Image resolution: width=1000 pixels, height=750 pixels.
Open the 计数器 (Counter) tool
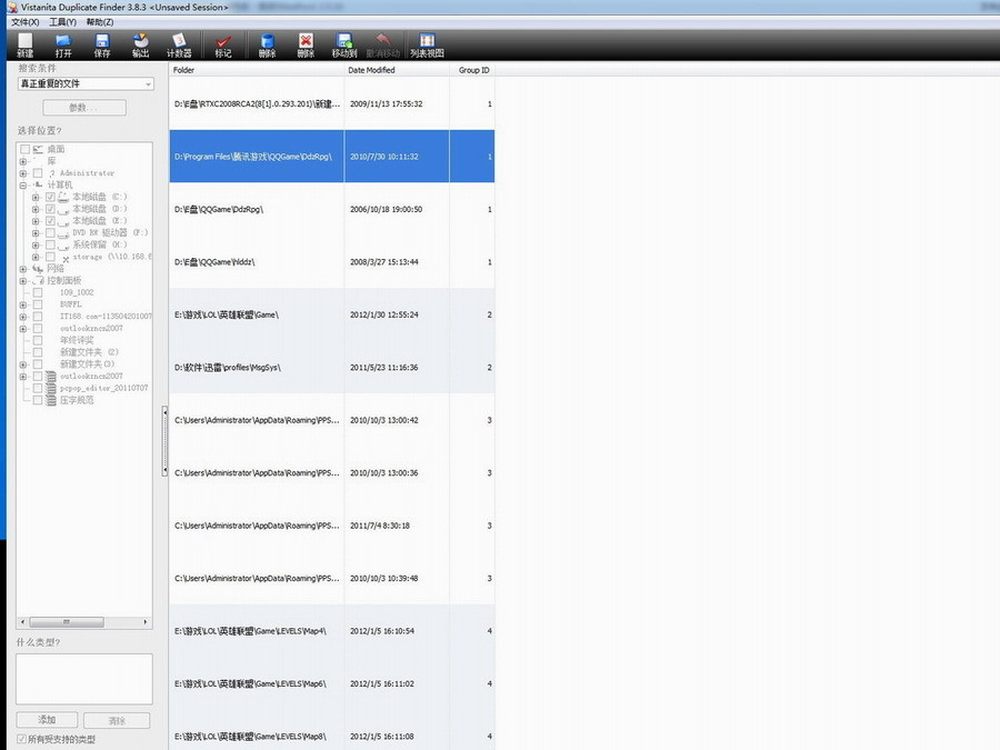pos(179,45)
